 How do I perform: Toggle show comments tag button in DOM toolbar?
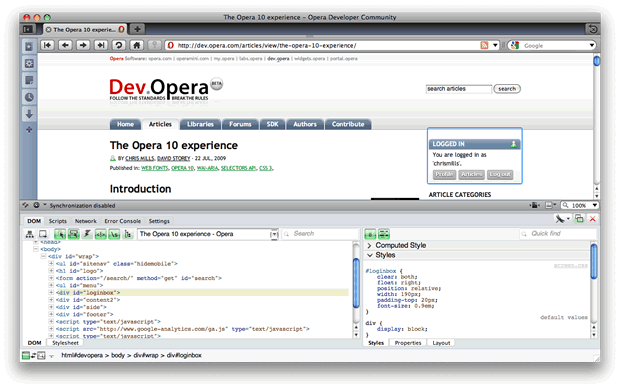[x=101, y=234]
